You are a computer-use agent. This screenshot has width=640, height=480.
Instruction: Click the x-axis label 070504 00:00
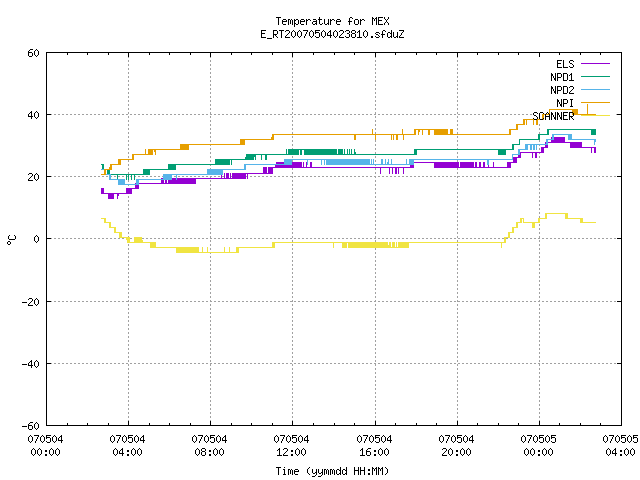click(45, 446)
